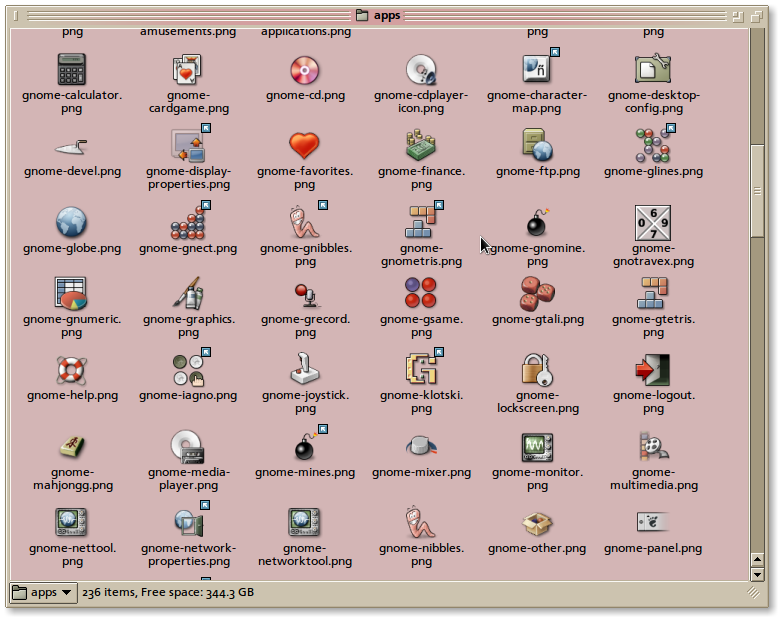Click the 'gnome-globe.png' file name text
This screenshot has height=617, width=778.
coord(72,248)
